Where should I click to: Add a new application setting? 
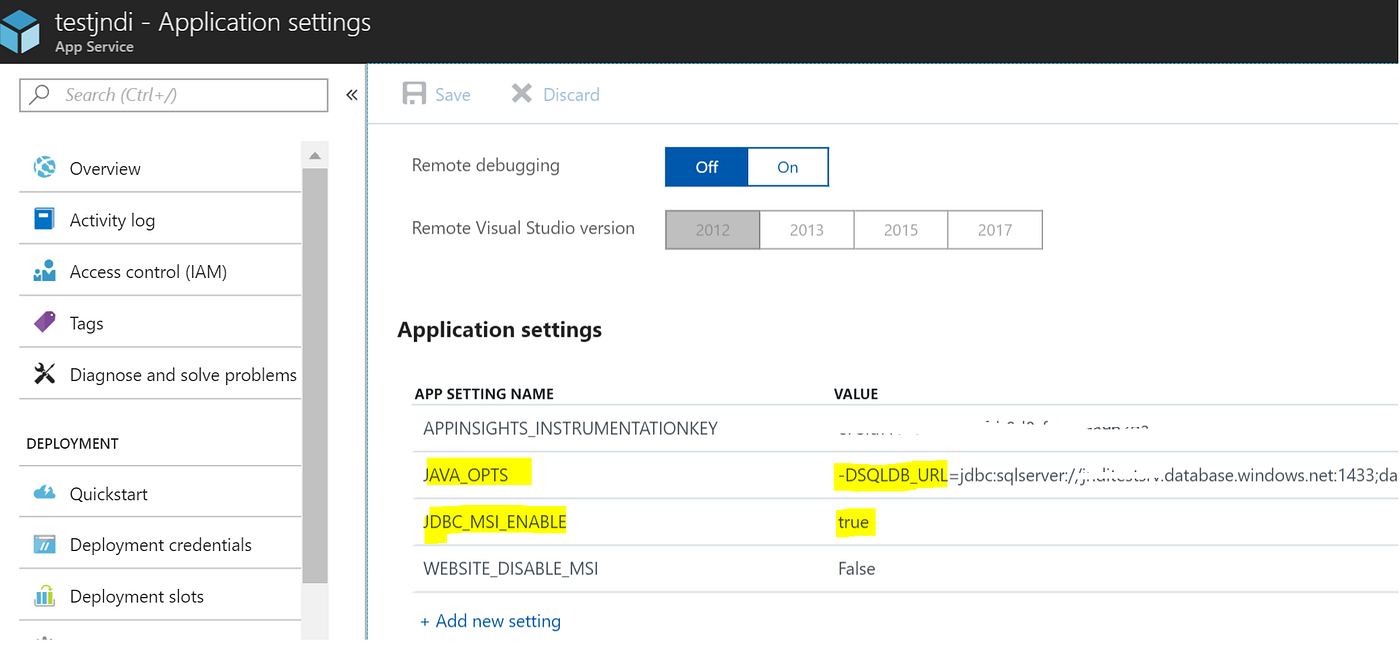490,620
